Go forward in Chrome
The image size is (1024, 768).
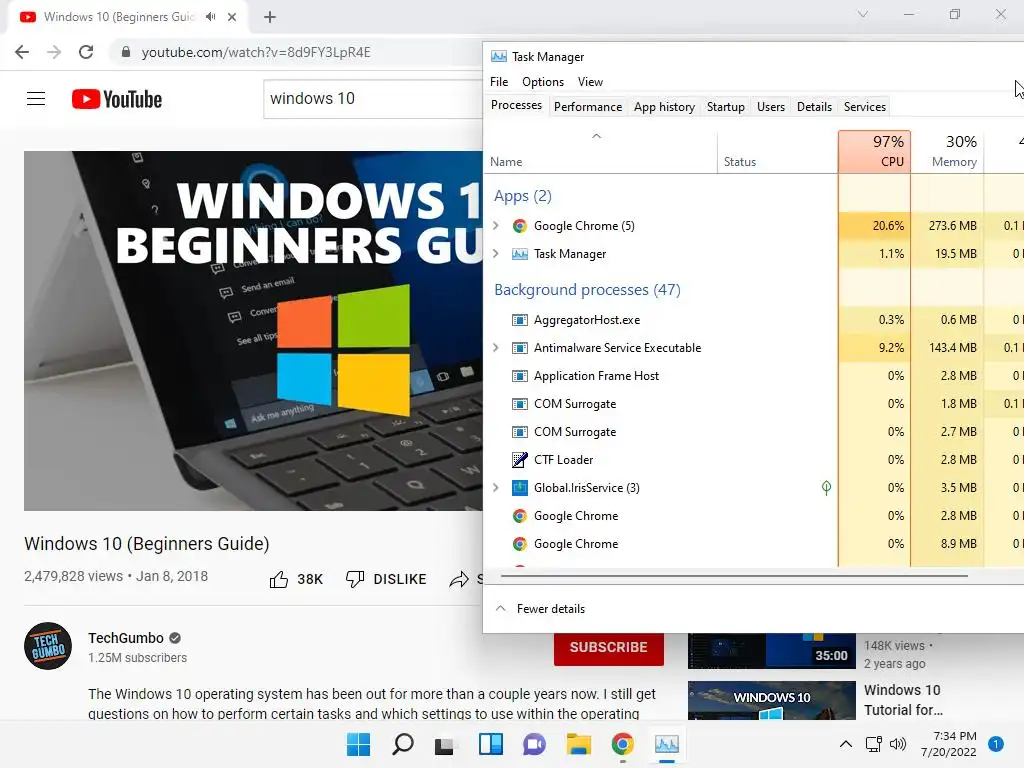[54, 52]
